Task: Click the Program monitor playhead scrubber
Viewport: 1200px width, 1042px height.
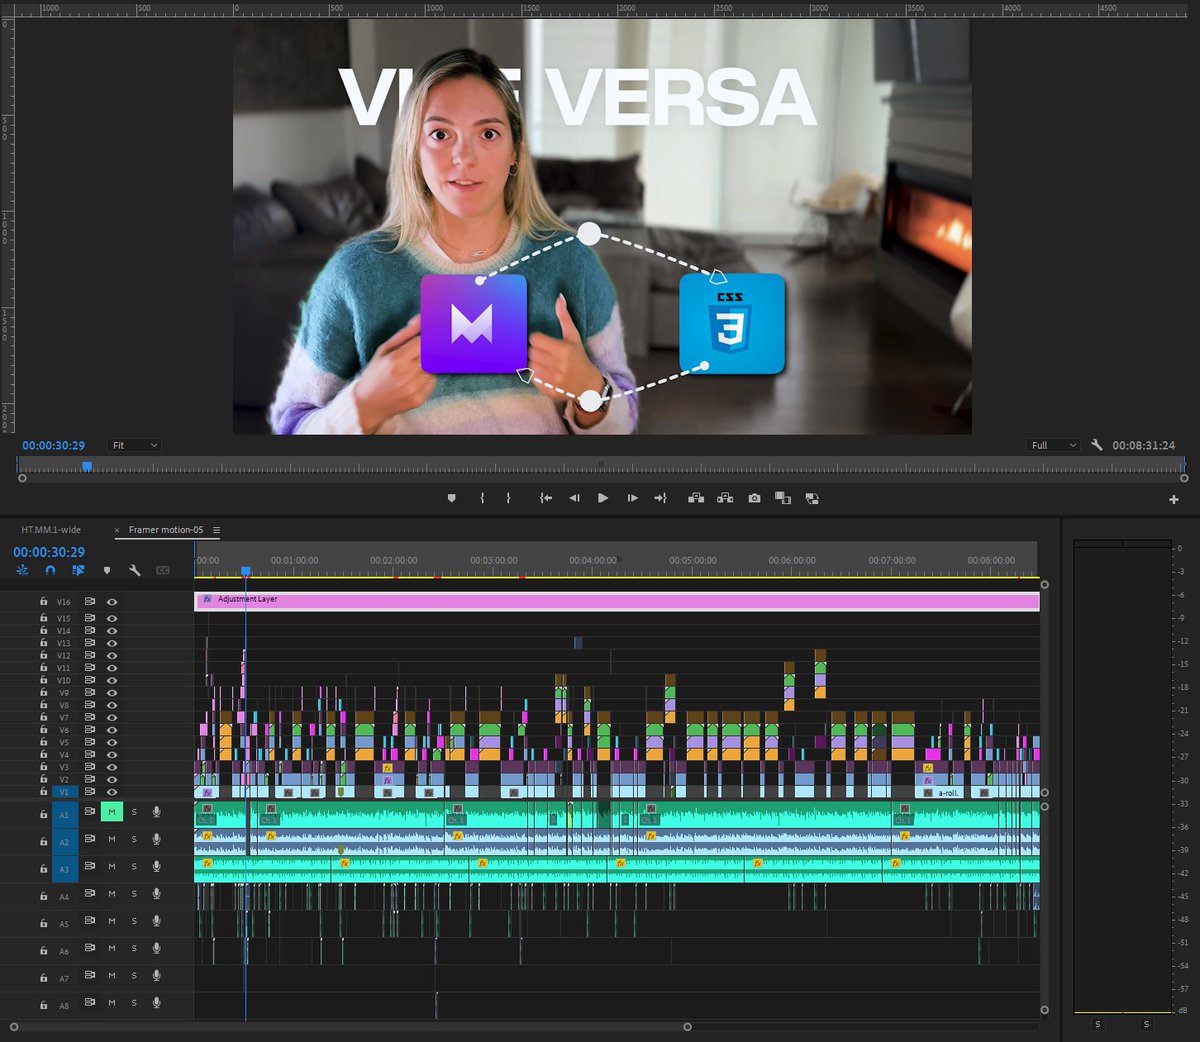Action: click(87, 466)
